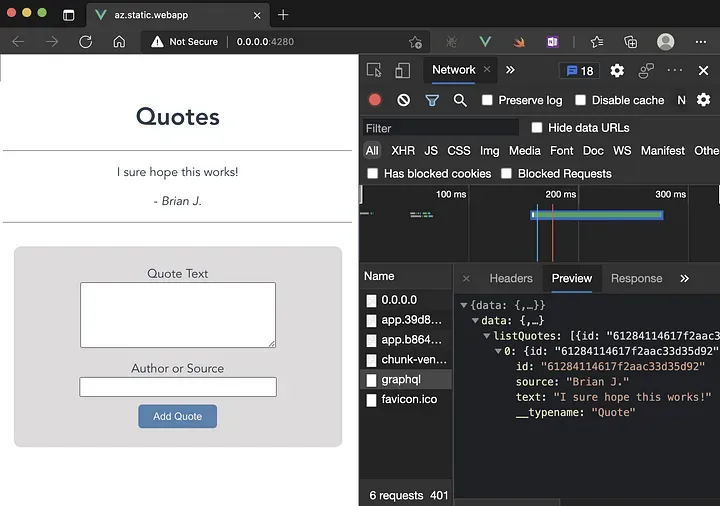Screen dimensions: 720x506
Task: Add page to favorites star icon
Action: pyautogui.click(x=415, y=42)
